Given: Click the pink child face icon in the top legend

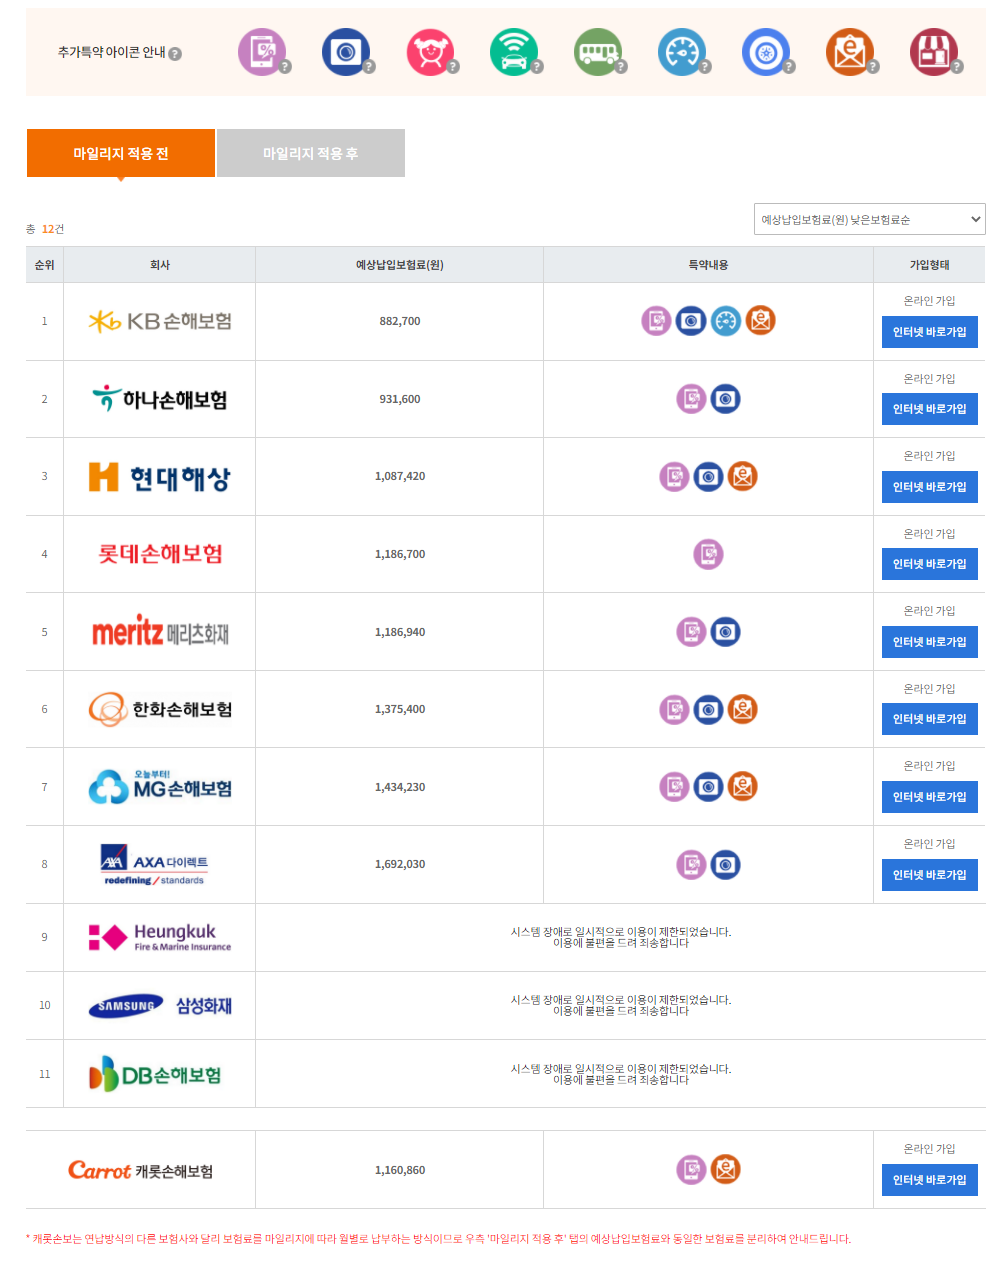Looking at the screenshot, I should [x=430, y=52].
